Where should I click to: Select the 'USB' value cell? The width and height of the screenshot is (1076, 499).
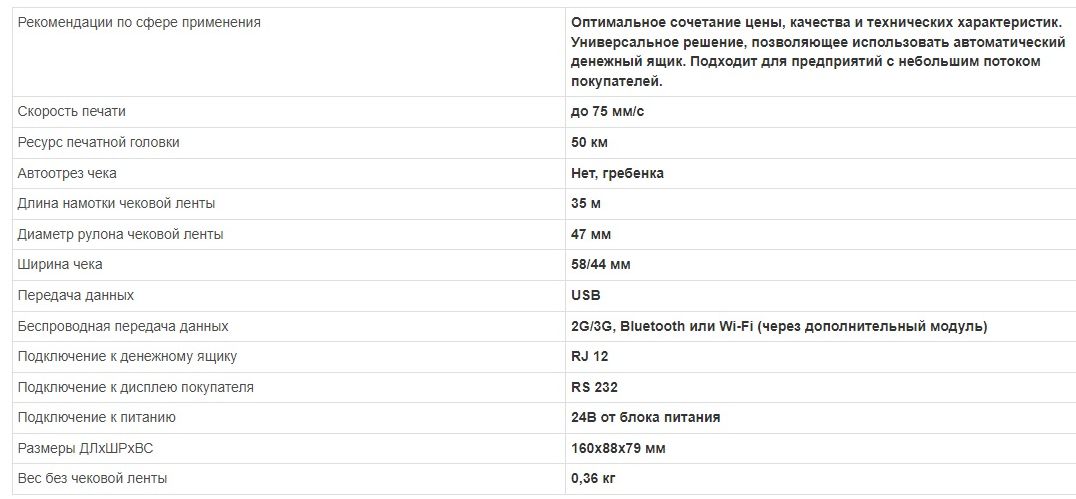click(x=585, y=296)
